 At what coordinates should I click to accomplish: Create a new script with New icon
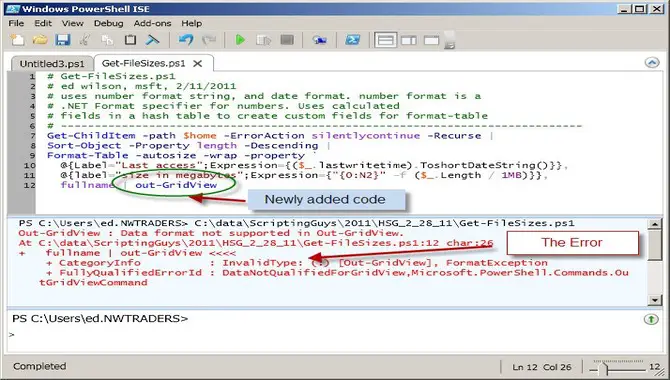18,40
